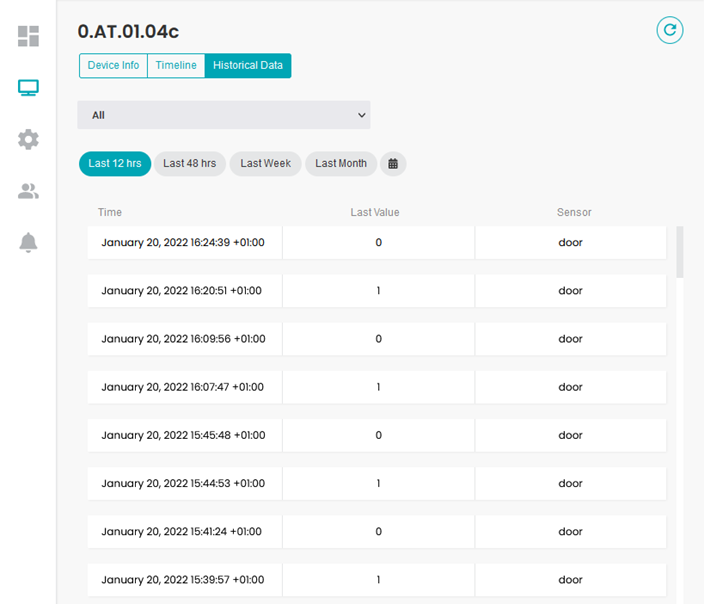Open the dashboard icon in sidebar
704x604 pixels.
[28, 36]
